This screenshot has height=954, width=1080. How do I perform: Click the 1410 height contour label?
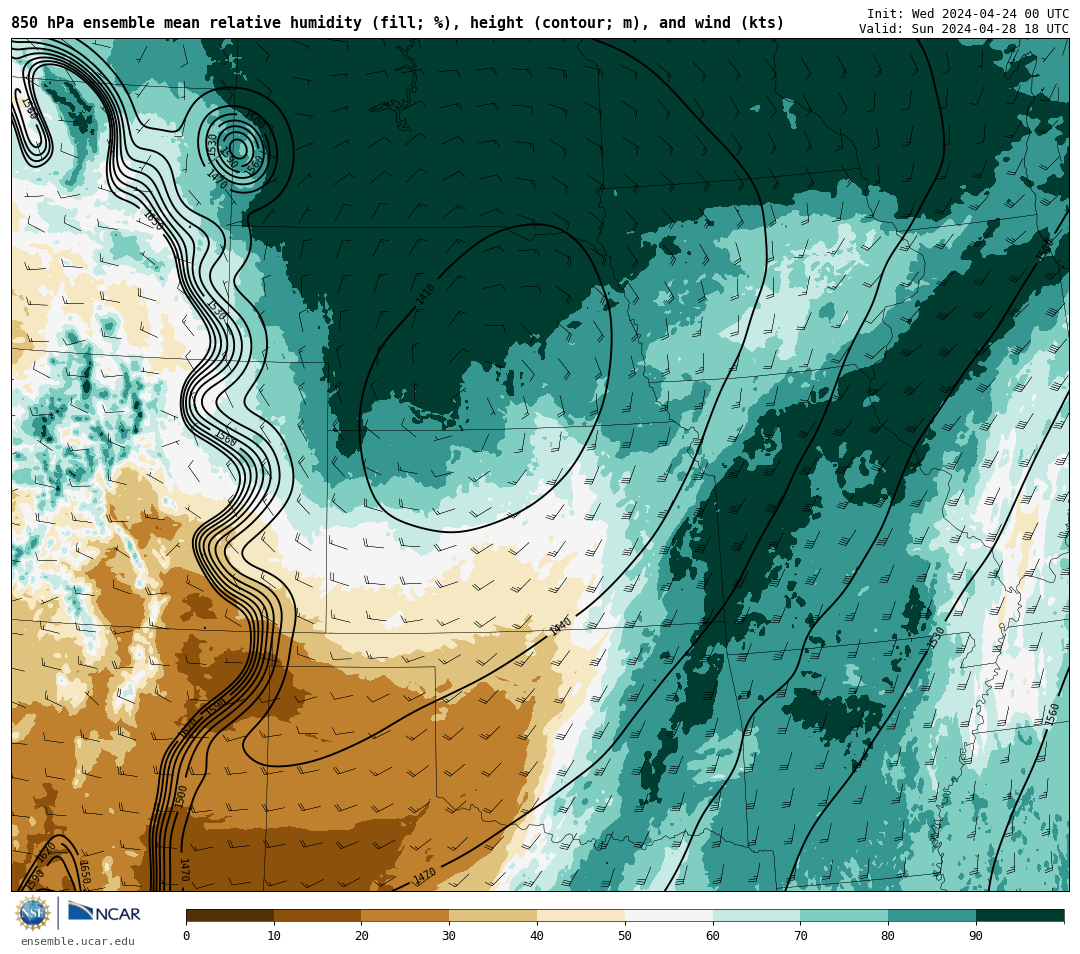[426, 294]
